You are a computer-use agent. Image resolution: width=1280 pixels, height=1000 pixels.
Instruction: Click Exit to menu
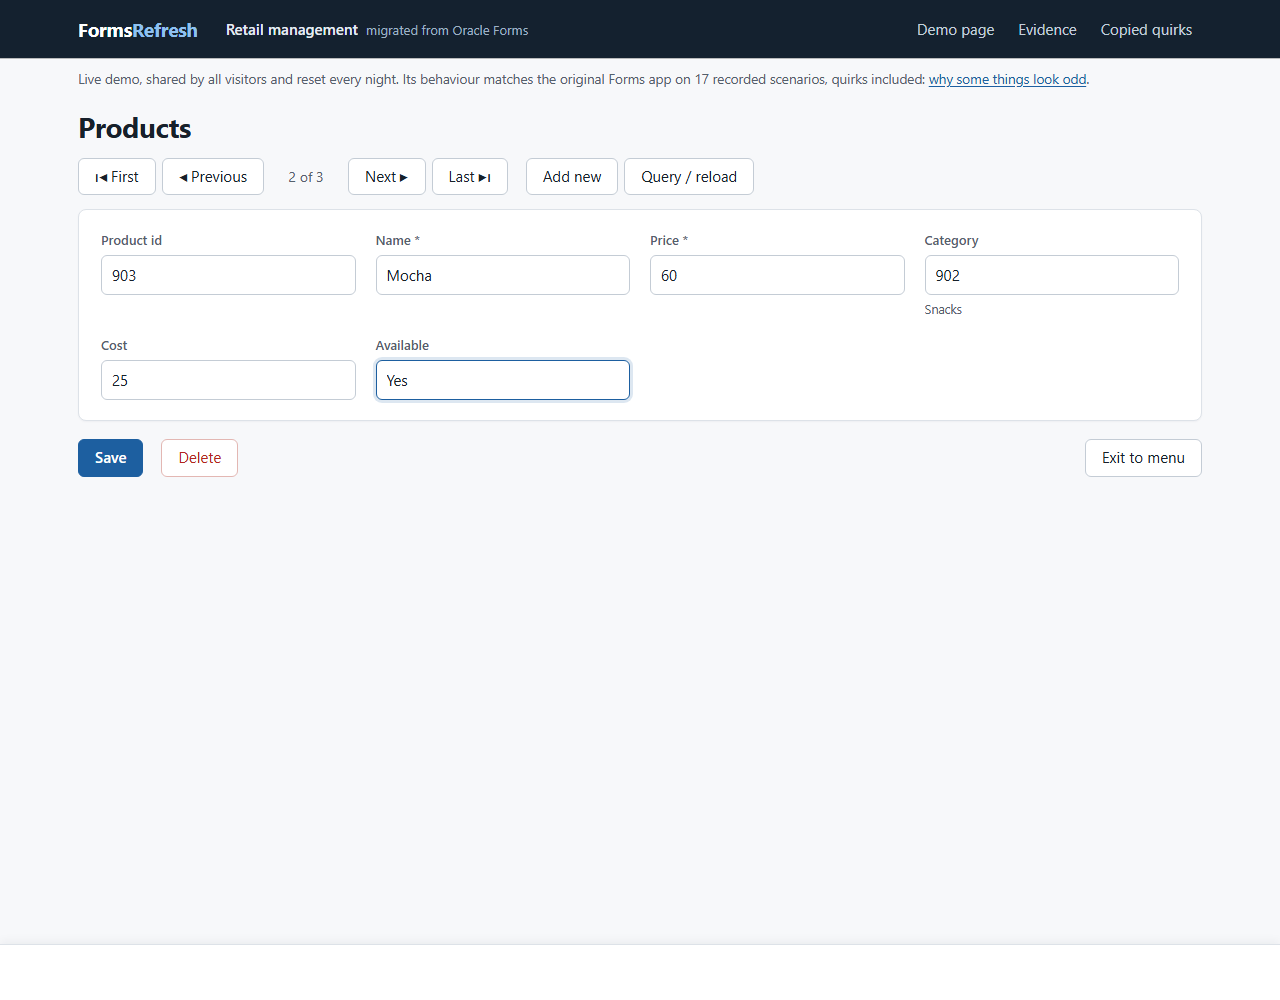point(1143,458)
